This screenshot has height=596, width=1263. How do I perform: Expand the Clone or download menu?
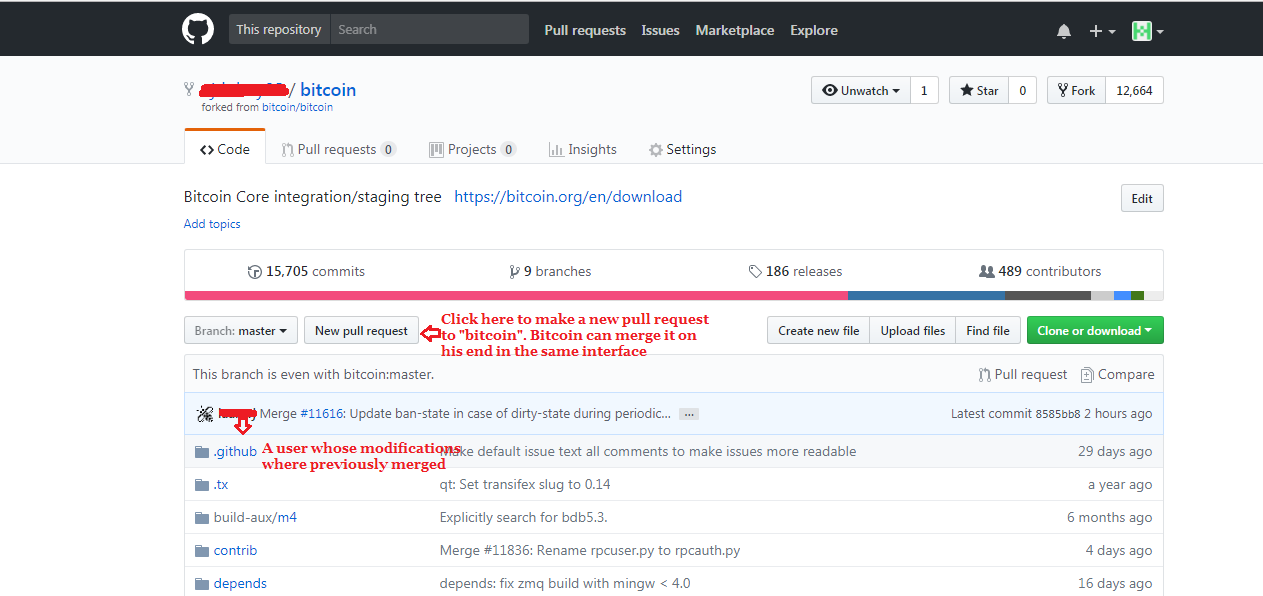[x=1094, y=331]
